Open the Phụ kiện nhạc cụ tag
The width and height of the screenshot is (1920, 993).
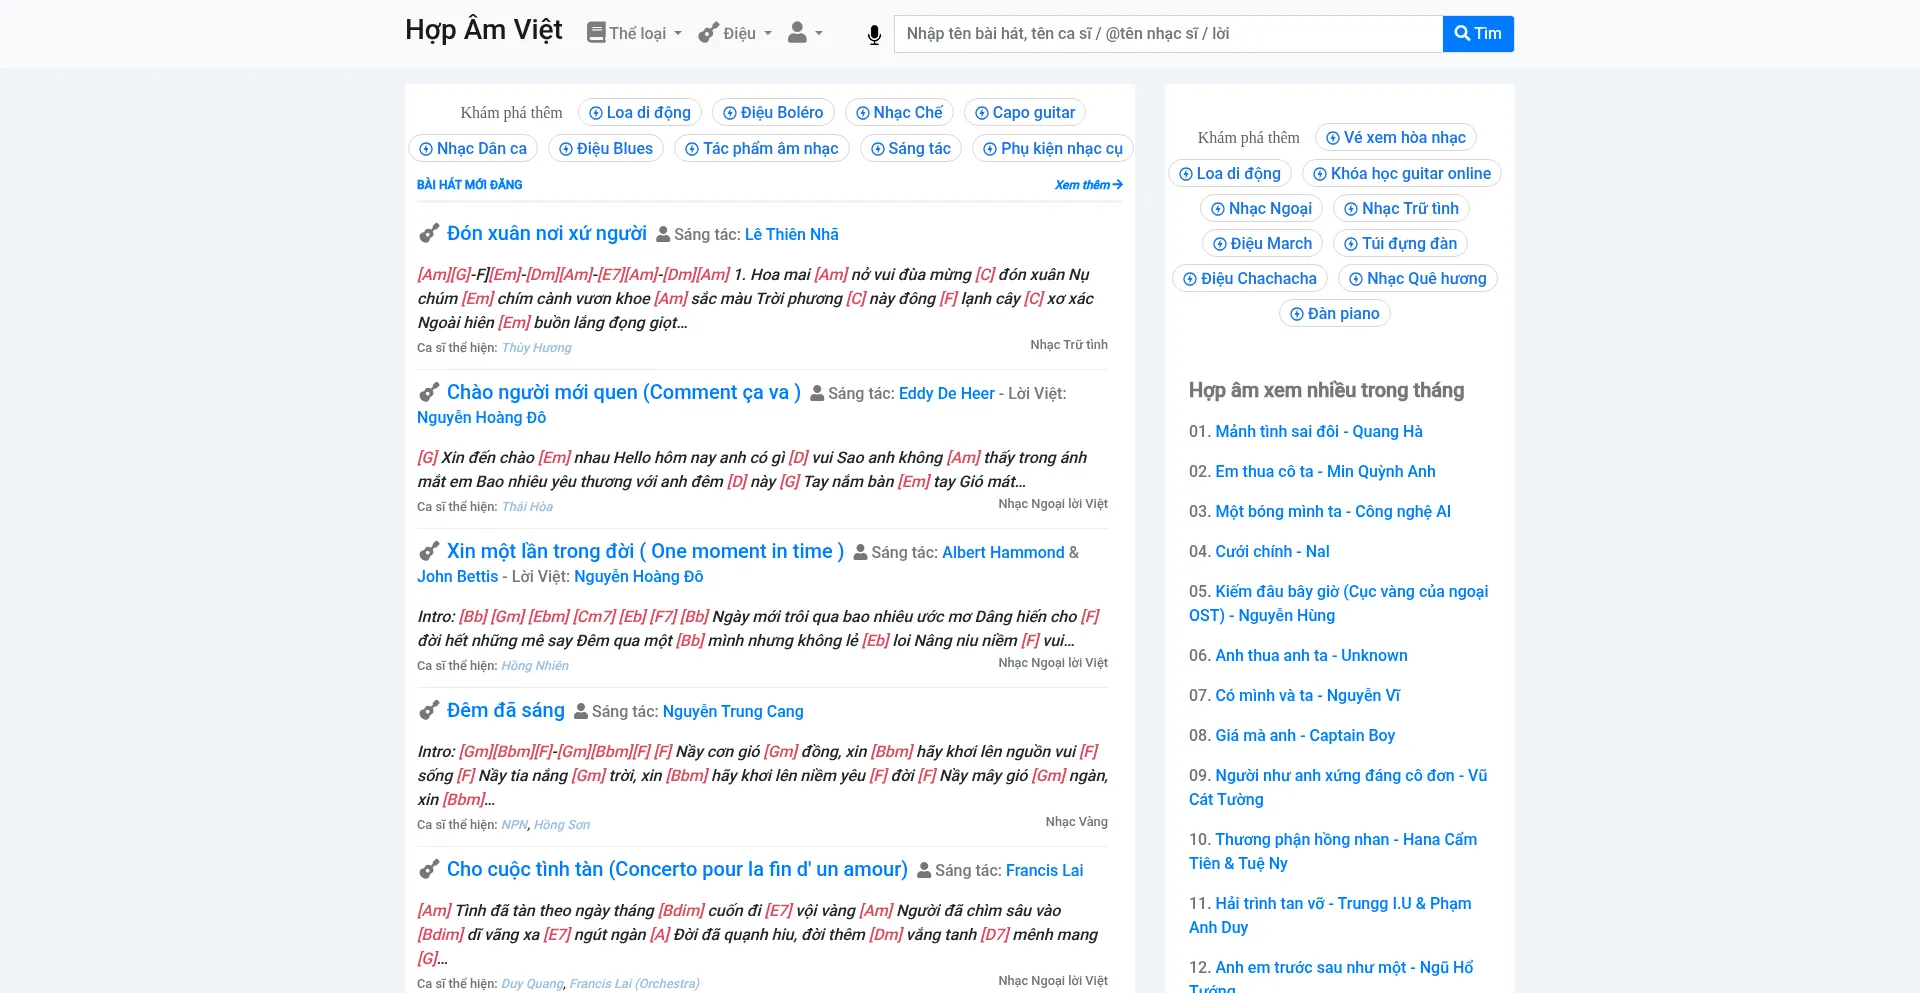point(1053,149)
